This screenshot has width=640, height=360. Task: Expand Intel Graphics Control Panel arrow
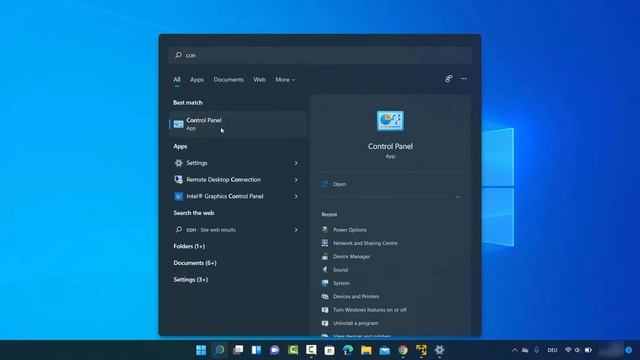296,196
